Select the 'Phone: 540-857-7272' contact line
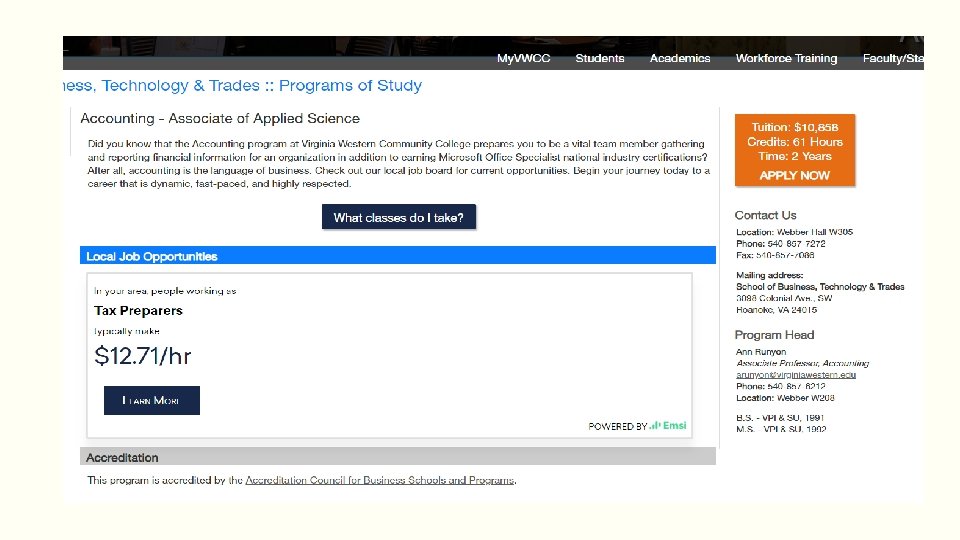 point(781,244)
